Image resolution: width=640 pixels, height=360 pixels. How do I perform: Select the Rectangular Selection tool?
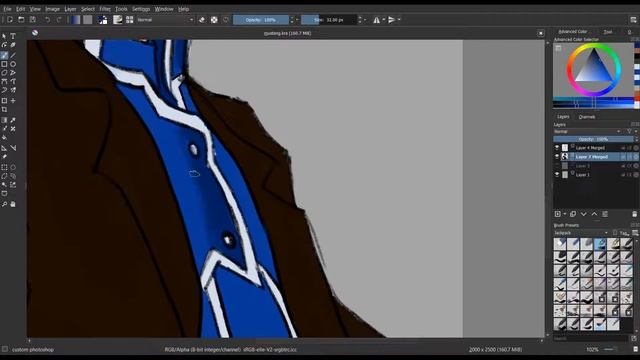coord(4,167)
